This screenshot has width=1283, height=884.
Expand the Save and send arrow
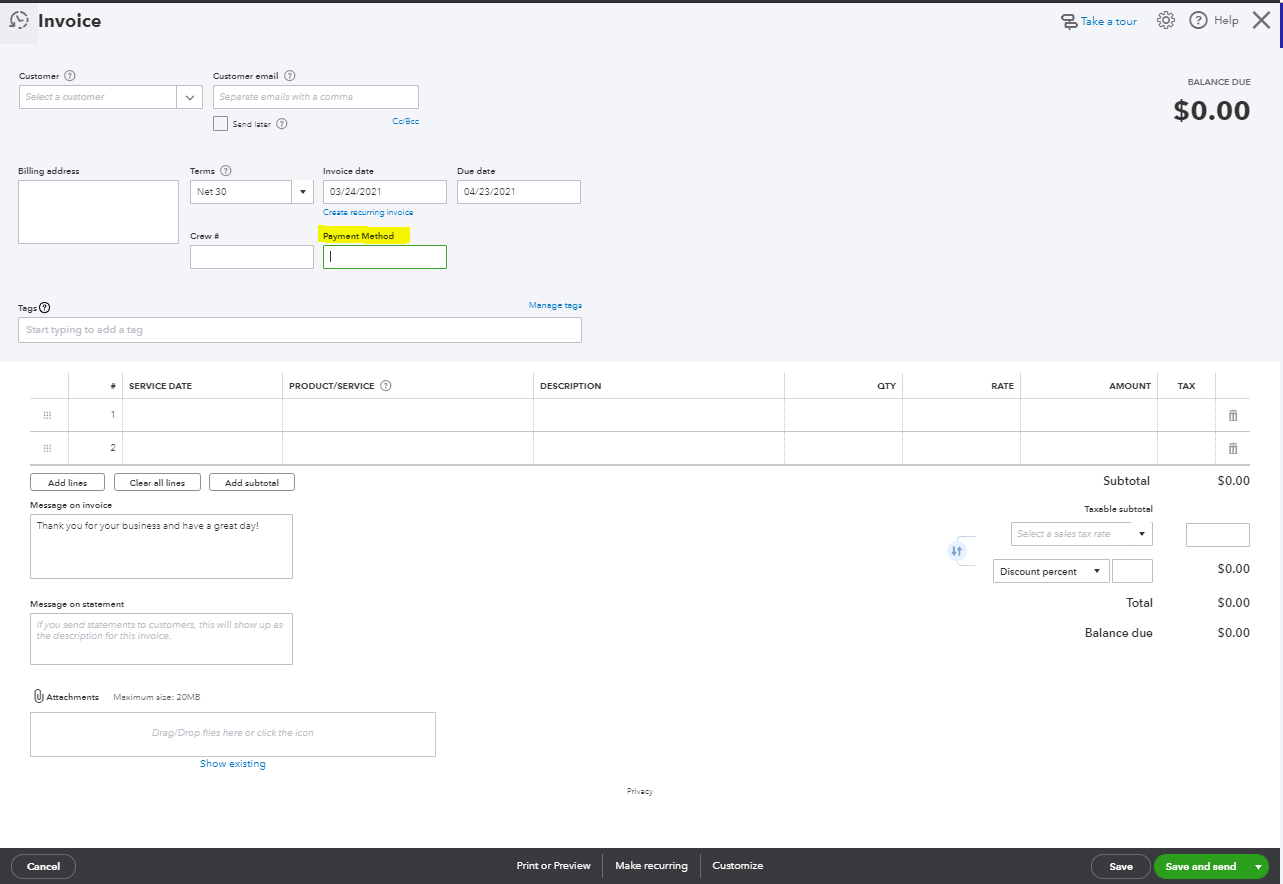point(1258,866)
